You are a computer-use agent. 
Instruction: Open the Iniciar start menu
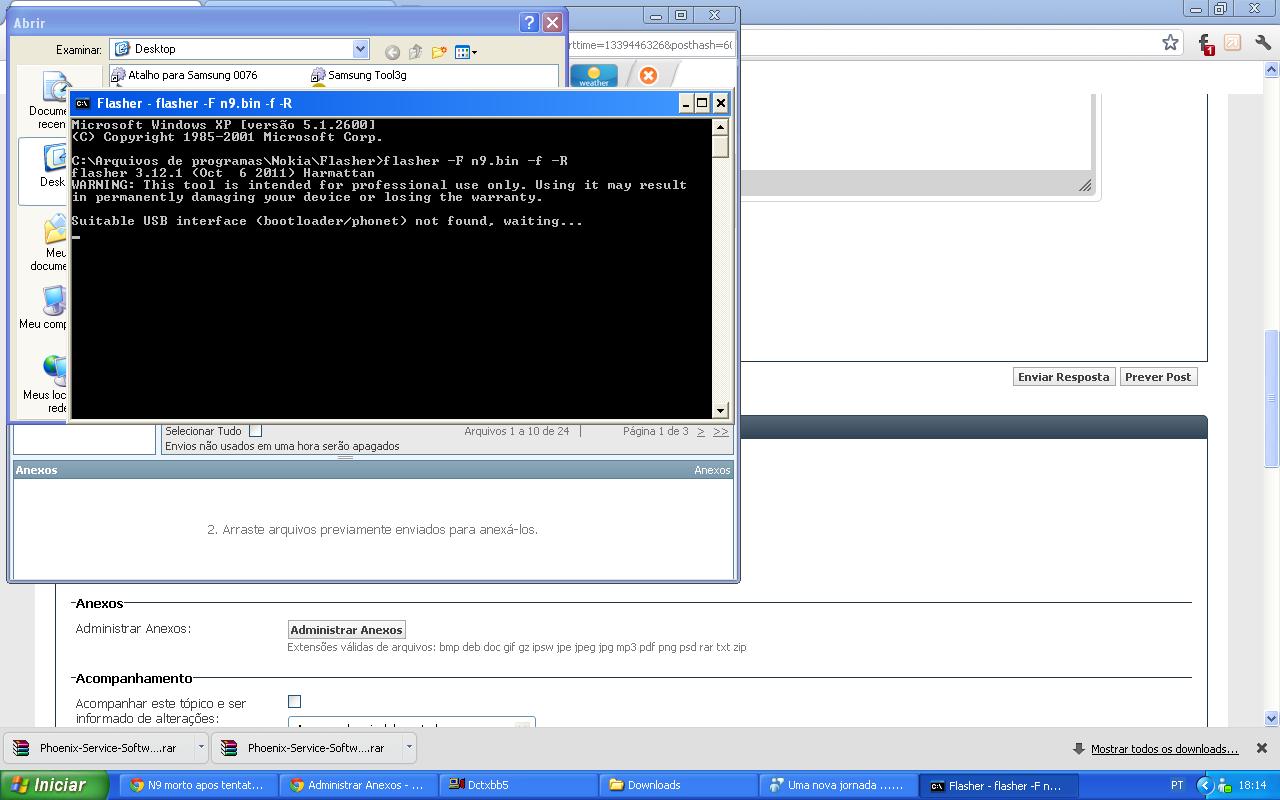54,785
